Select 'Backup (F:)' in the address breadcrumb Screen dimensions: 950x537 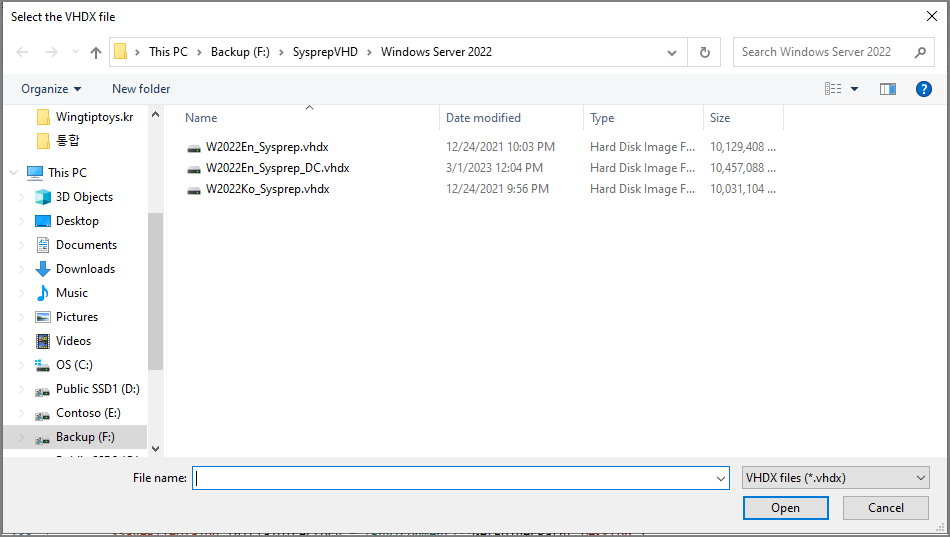pos(240,52)
